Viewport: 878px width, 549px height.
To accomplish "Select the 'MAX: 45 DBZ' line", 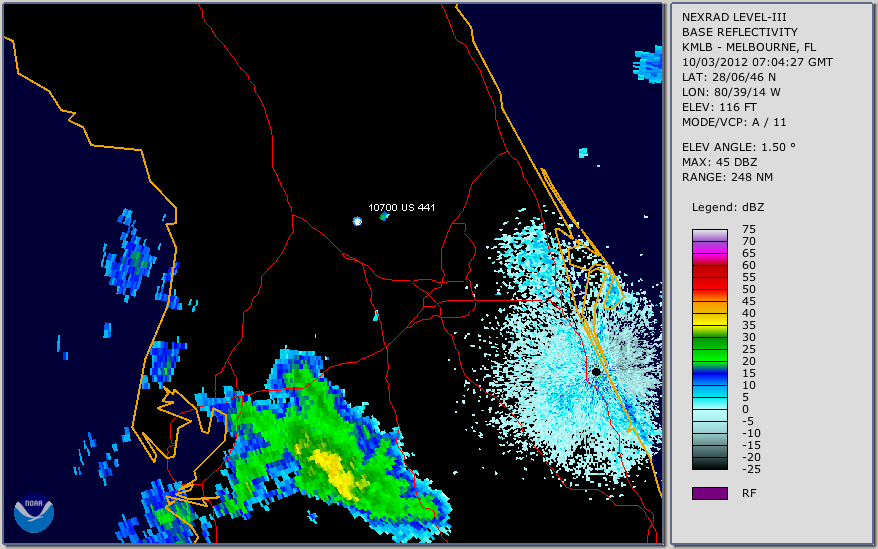I will tap(719, 162).
